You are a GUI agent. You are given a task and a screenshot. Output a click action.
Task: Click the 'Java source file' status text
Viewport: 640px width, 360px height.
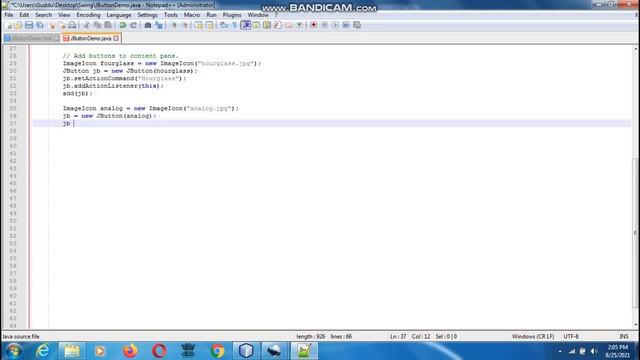pos(21,336)
